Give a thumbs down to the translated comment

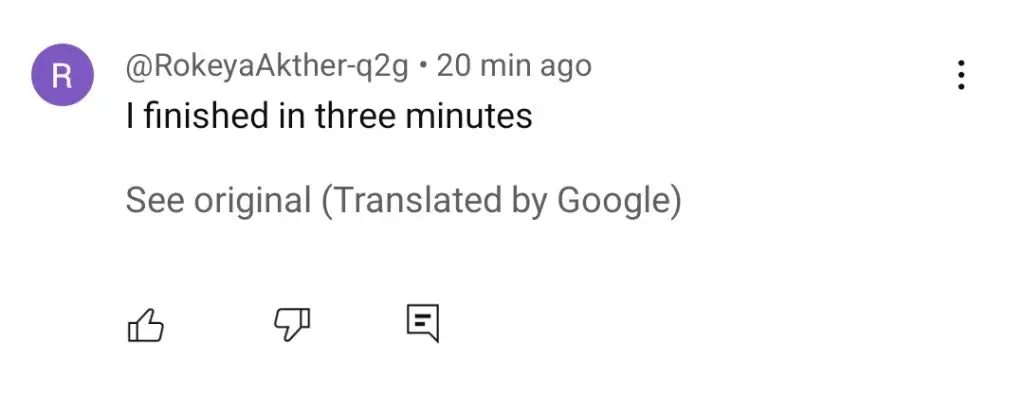pyautogui.click(x=291, y=325)
